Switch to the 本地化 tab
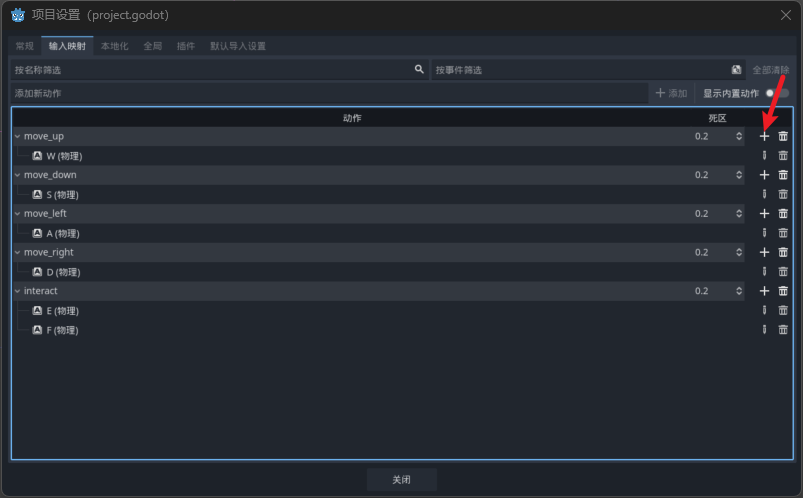 [114, 46]
